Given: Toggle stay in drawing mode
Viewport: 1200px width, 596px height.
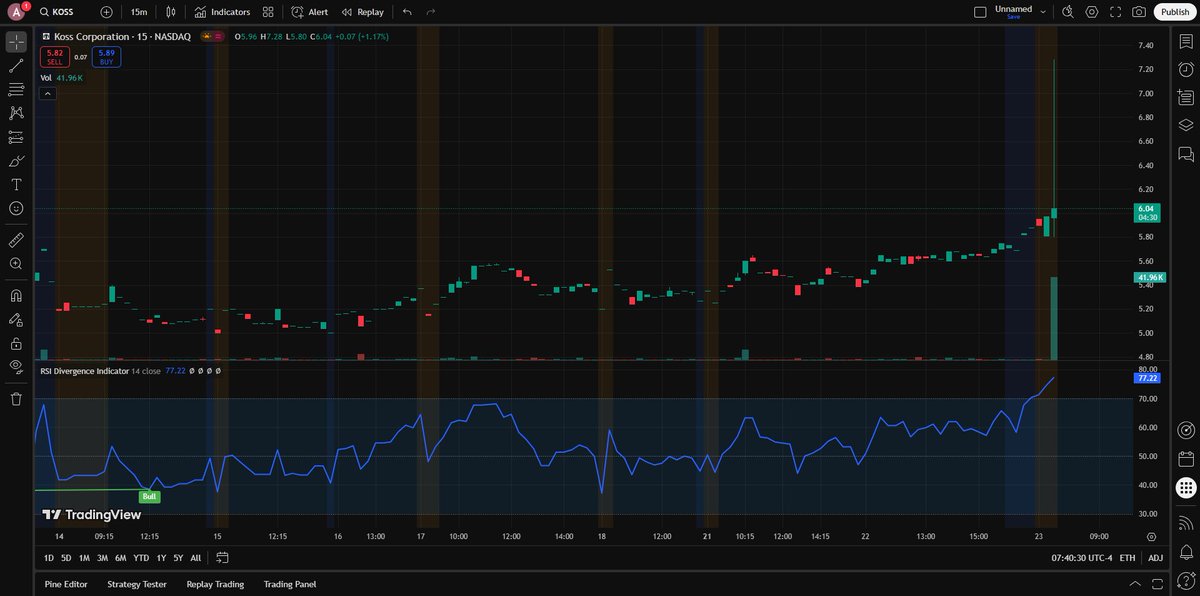Looking at the screenshot, I should pyautogui.click(x=16, y=320).
